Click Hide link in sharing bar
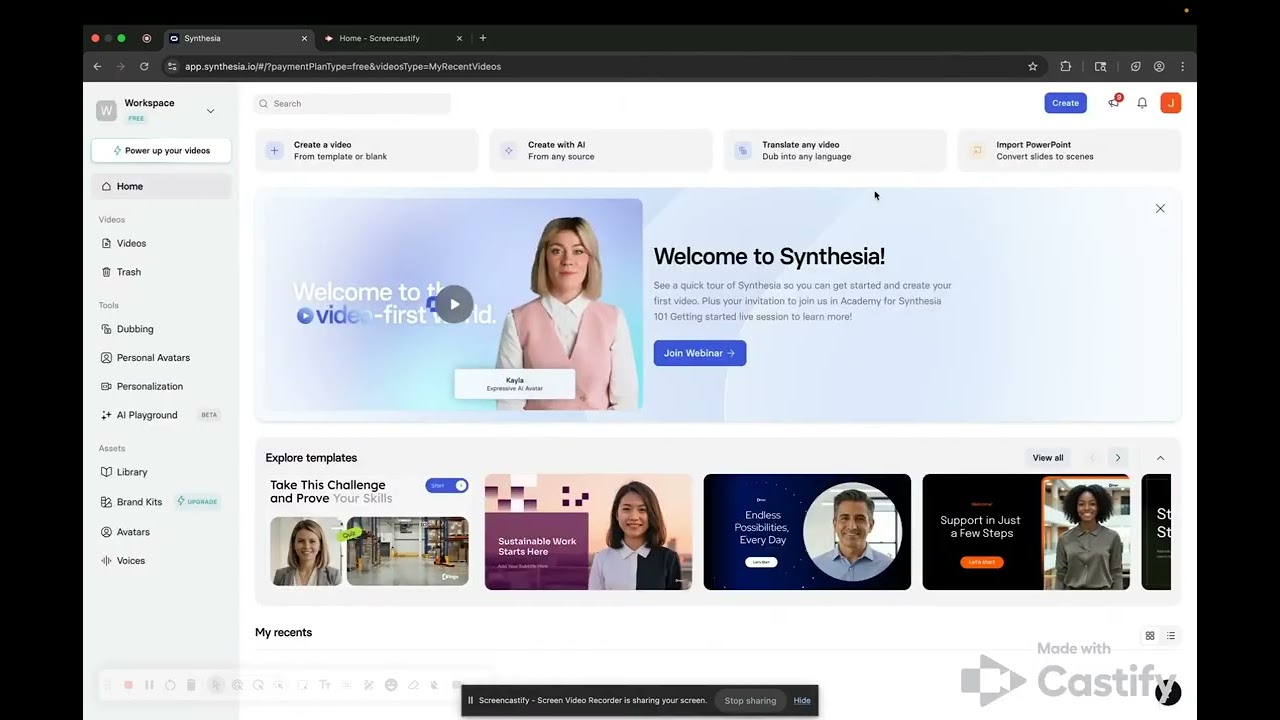 coord(802,701)
